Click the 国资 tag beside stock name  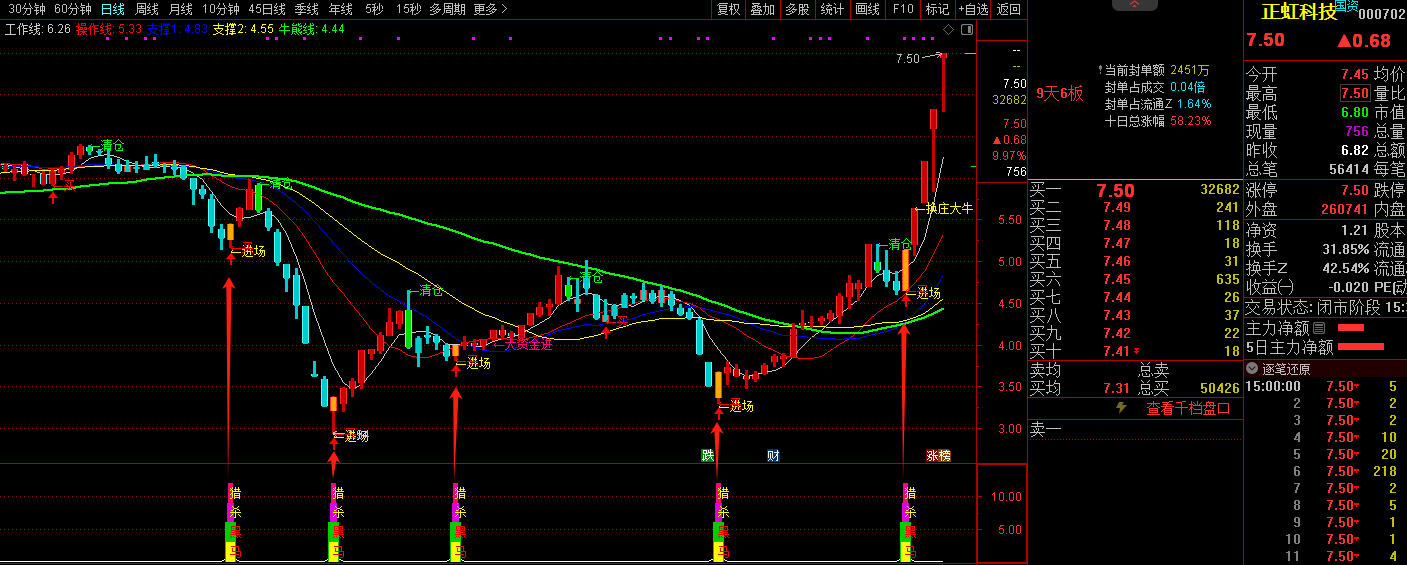tap(1345, 6)
